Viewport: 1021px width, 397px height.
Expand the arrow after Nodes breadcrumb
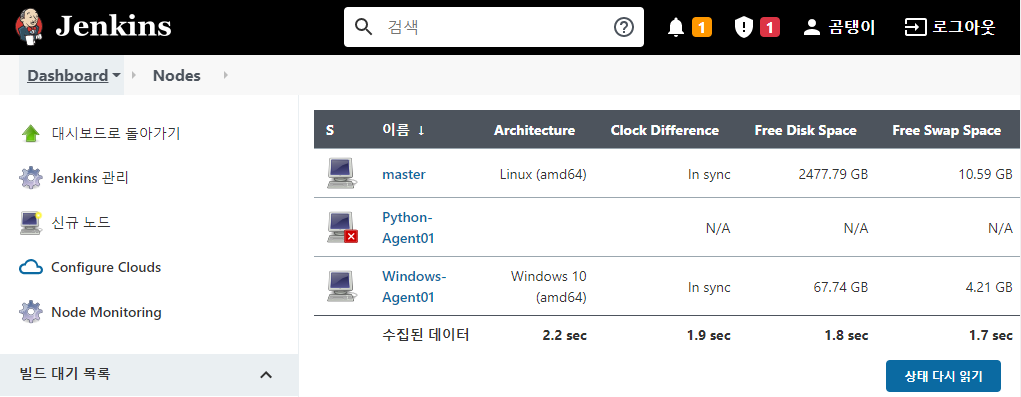(x=226, y=75)
